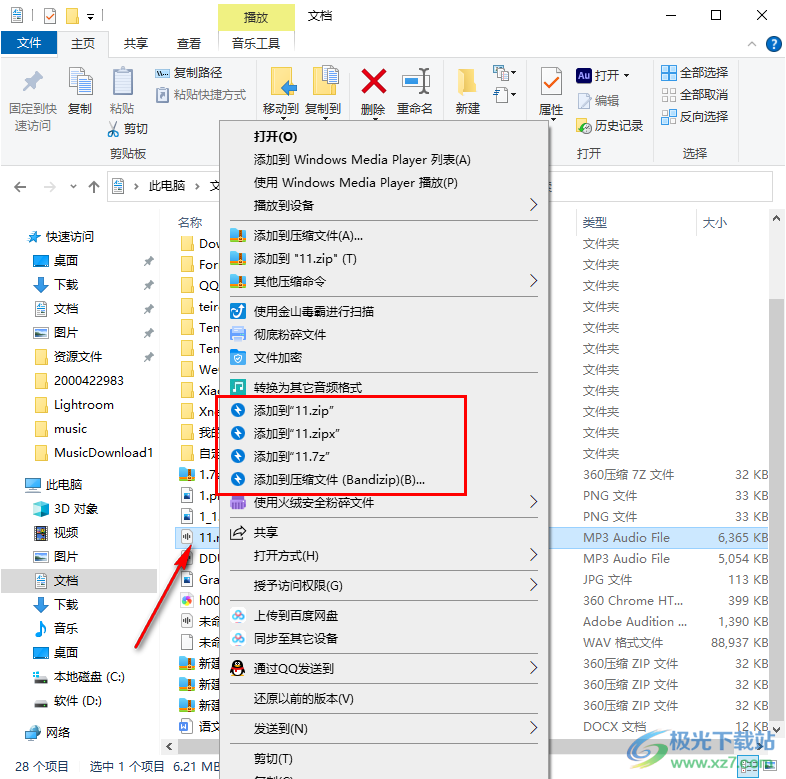Switch to the 查看 (View) tab

[x=188, y=44]
